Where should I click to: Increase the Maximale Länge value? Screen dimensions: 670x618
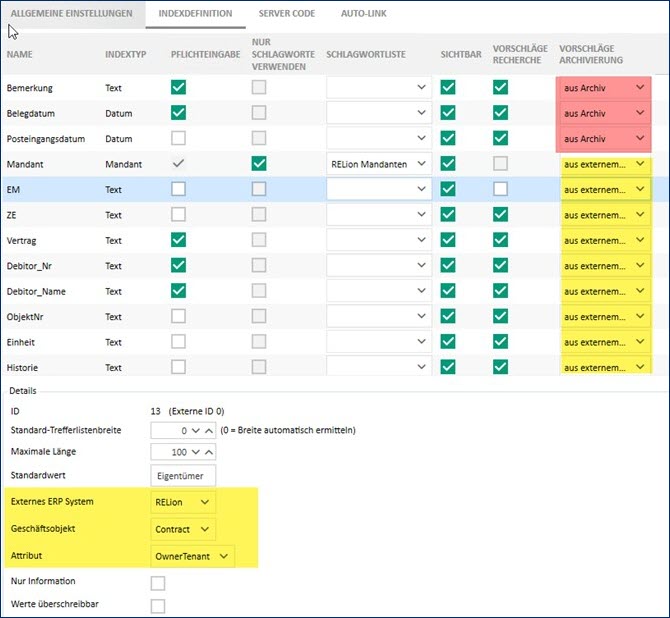coord(207,452)
